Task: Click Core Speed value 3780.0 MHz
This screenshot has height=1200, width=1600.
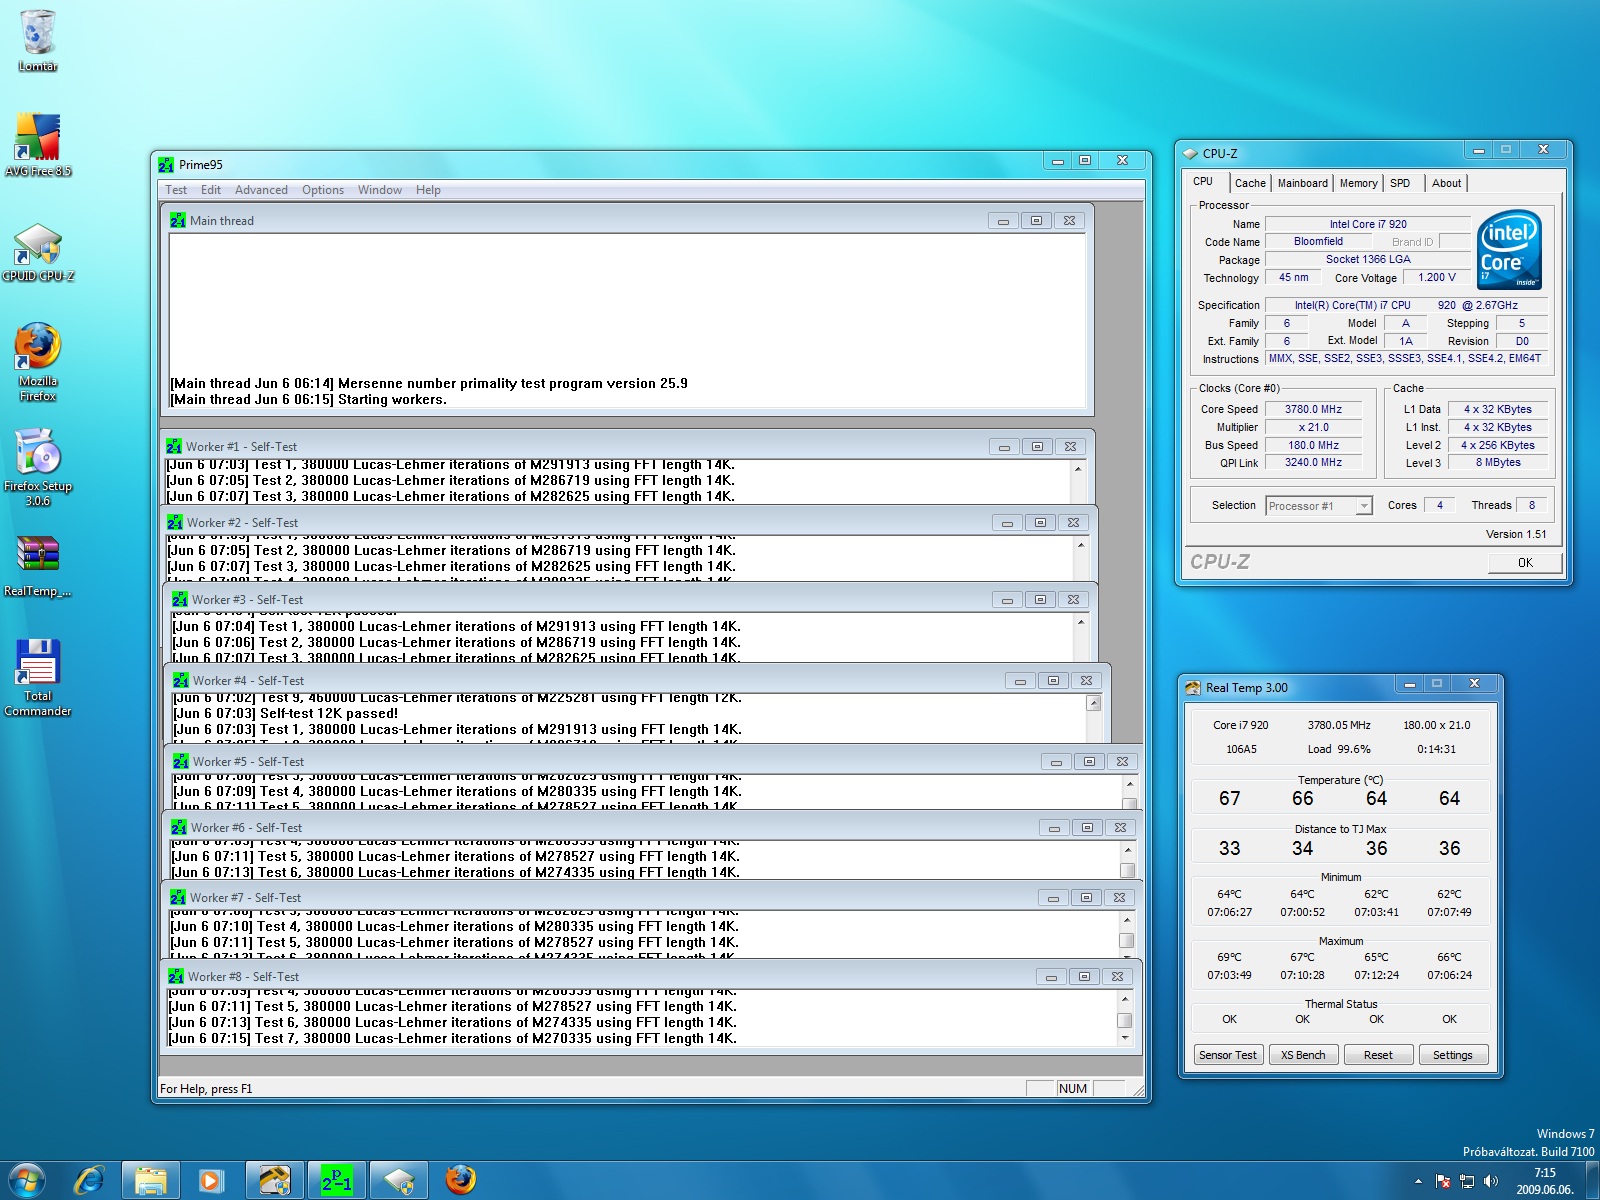Action: [1313, 409]
